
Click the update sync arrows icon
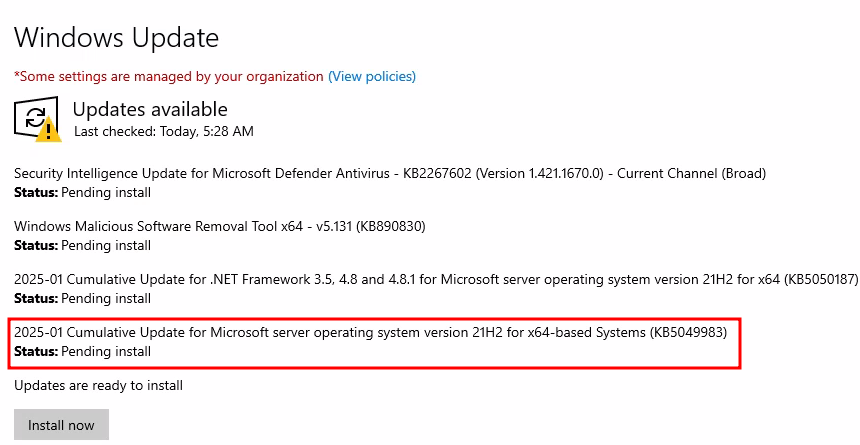(35, 117)
